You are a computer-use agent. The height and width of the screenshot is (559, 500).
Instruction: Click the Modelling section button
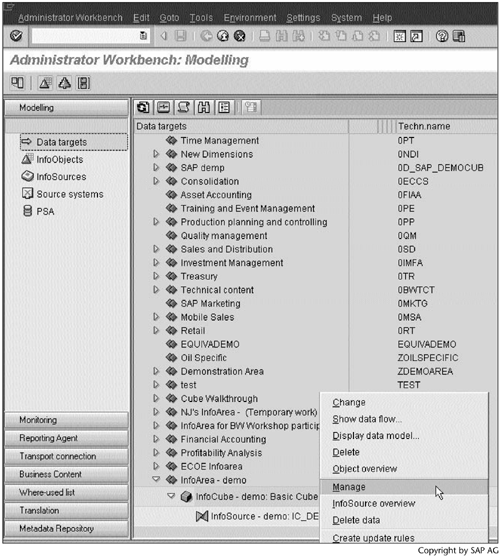coord(66,108)
